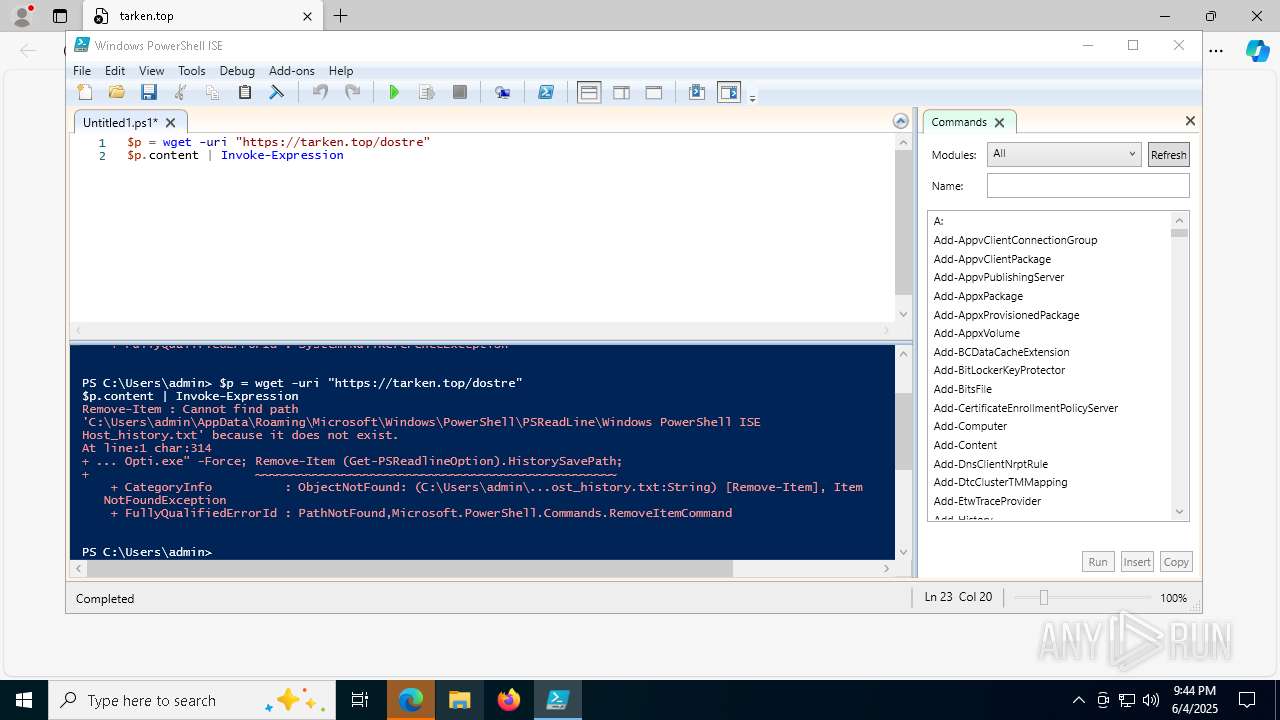This screenshot has width=1280, height=720.
Task: Open the Help menu
Action: [341, 71]
